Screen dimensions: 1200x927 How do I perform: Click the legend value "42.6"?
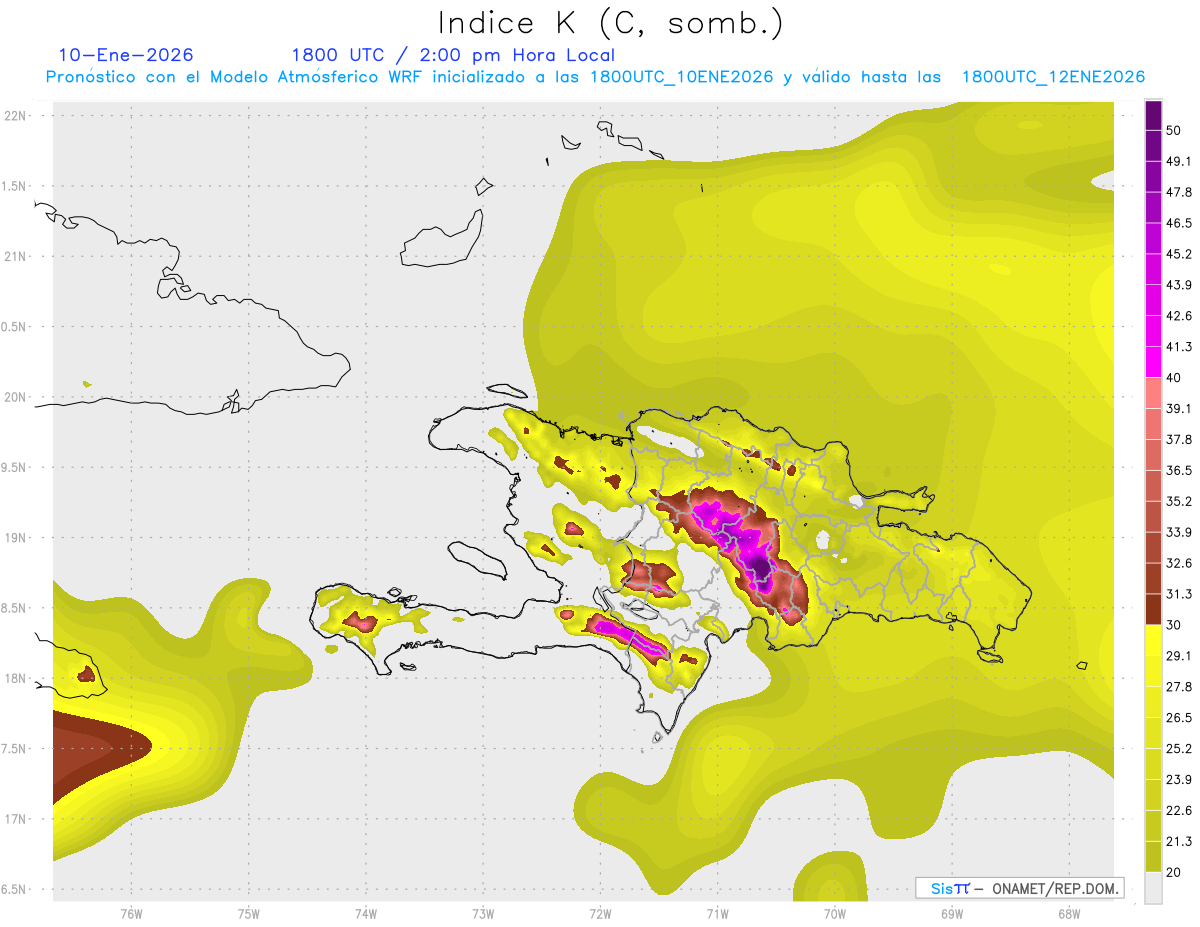coord(1178,316)
